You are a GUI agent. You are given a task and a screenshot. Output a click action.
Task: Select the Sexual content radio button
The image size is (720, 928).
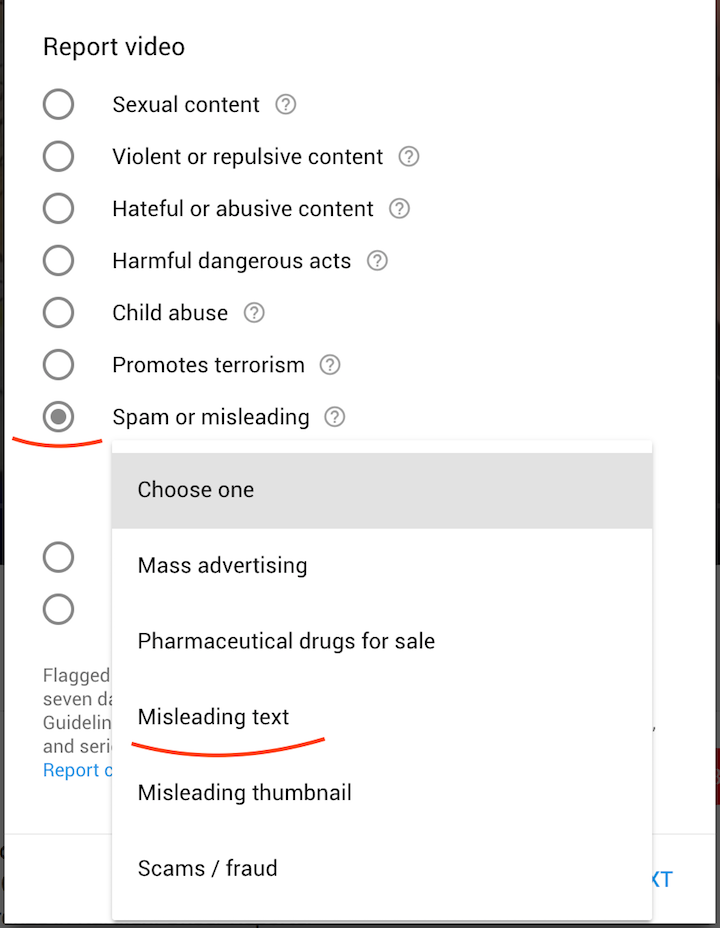59,104
